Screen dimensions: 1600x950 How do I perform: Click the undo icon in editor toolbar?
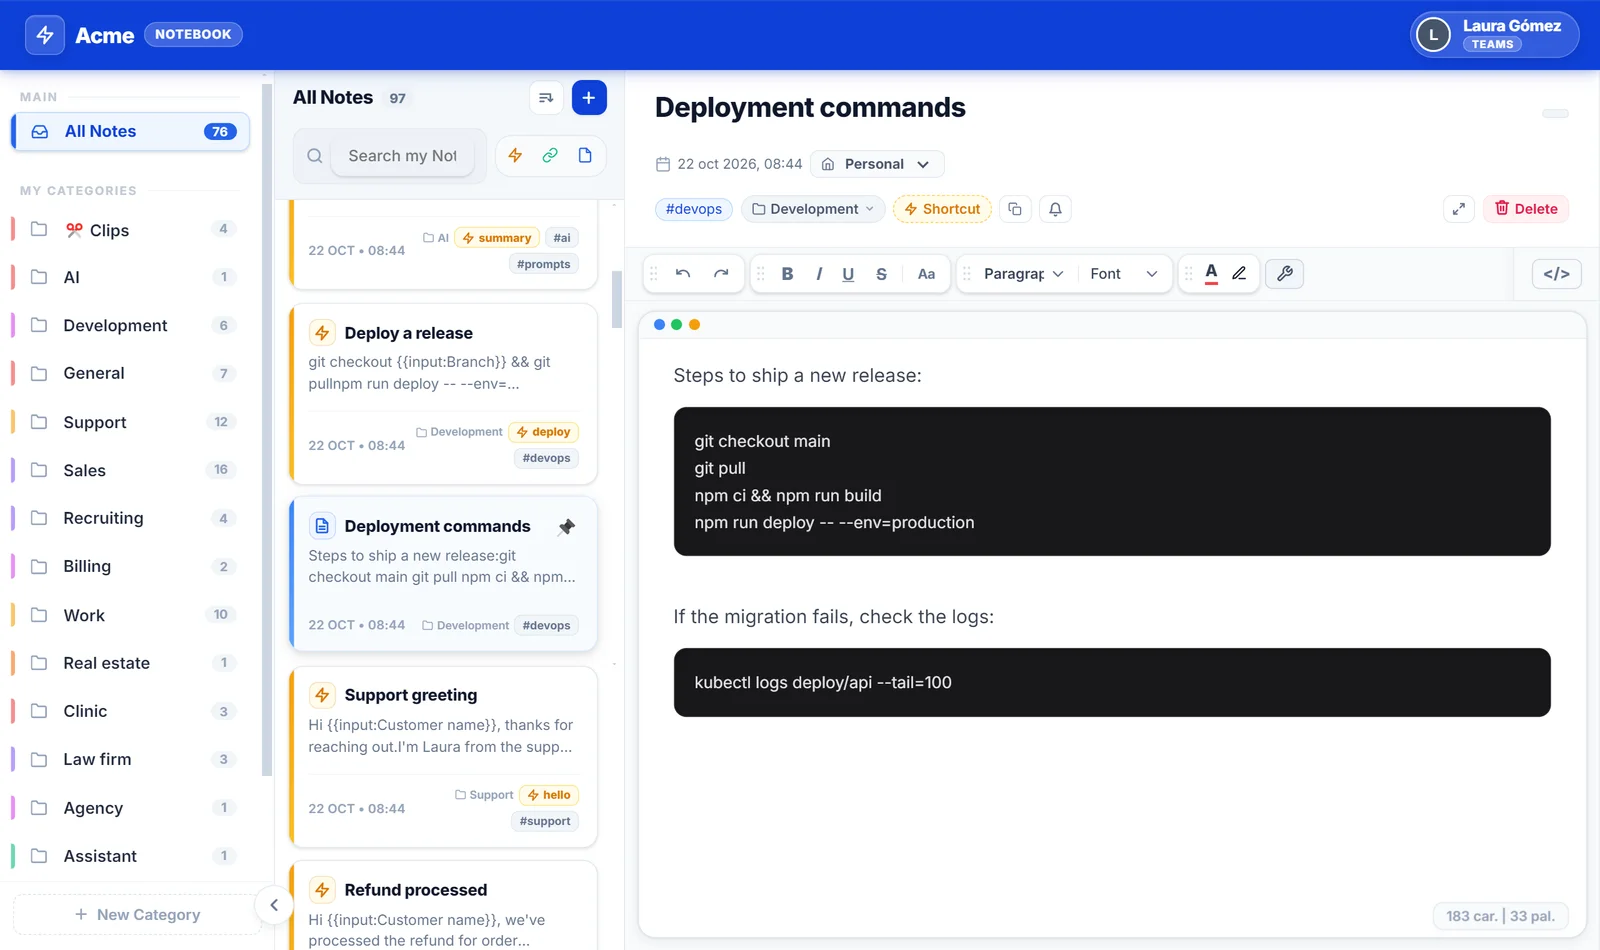(683, 274)
